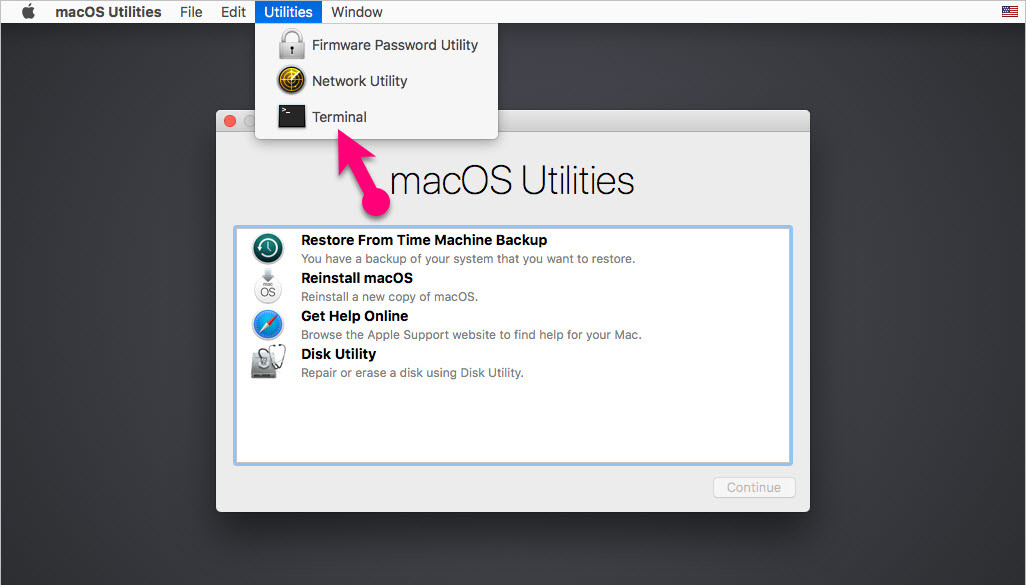Choose Firmware Password Utility from menu
Viewport: 1026px width, 585px height.
click(376, 44)
